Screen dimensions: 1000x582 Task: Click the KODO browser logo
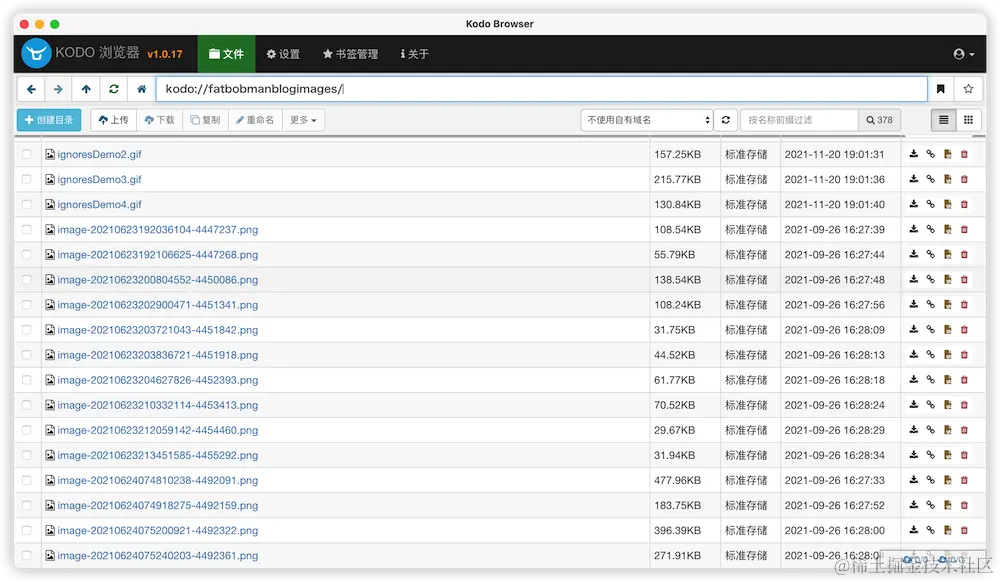tap(36, 54)
